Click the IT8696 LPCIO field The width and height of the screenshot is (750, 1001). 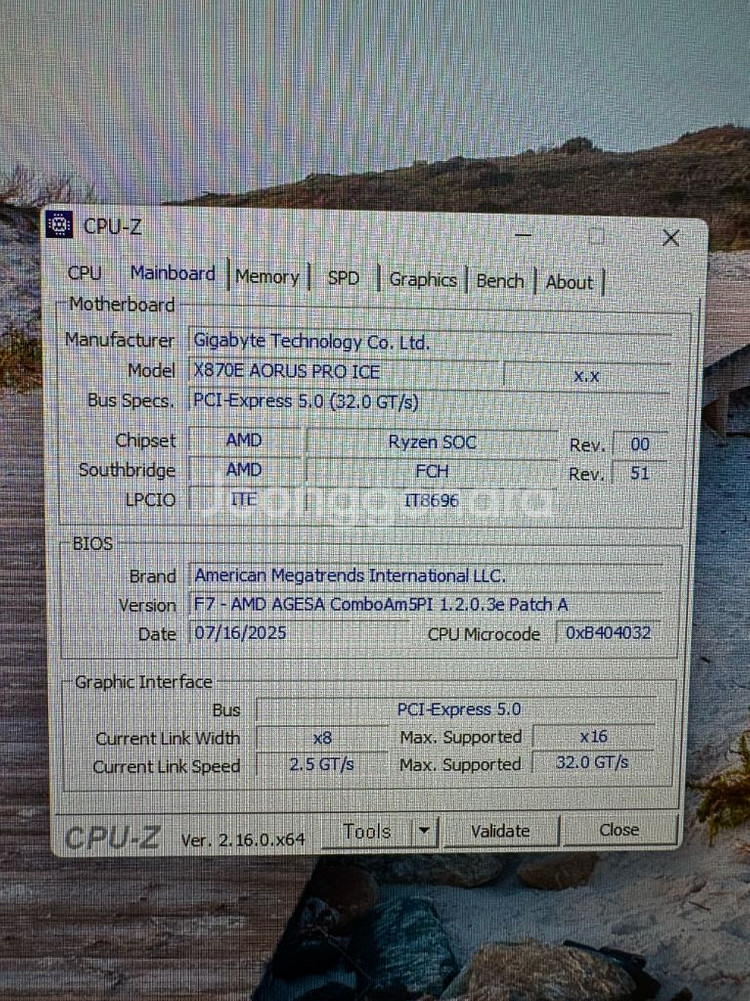[x=432, y=500]
